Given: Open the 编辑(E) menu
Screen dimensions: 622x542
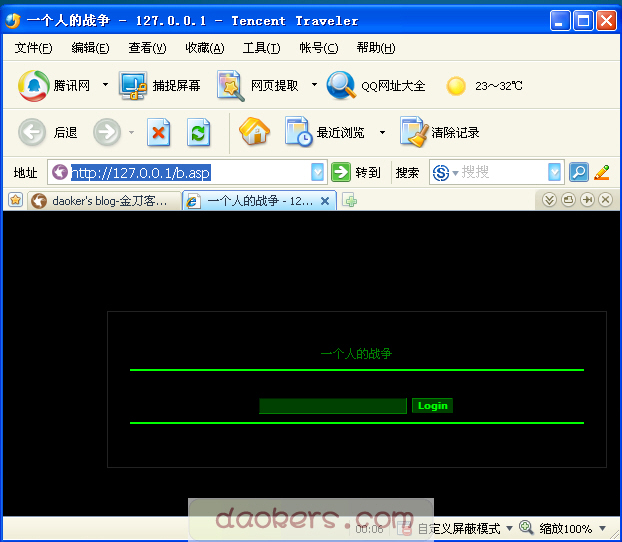Looking at the screenshot, I should [90, 48].
